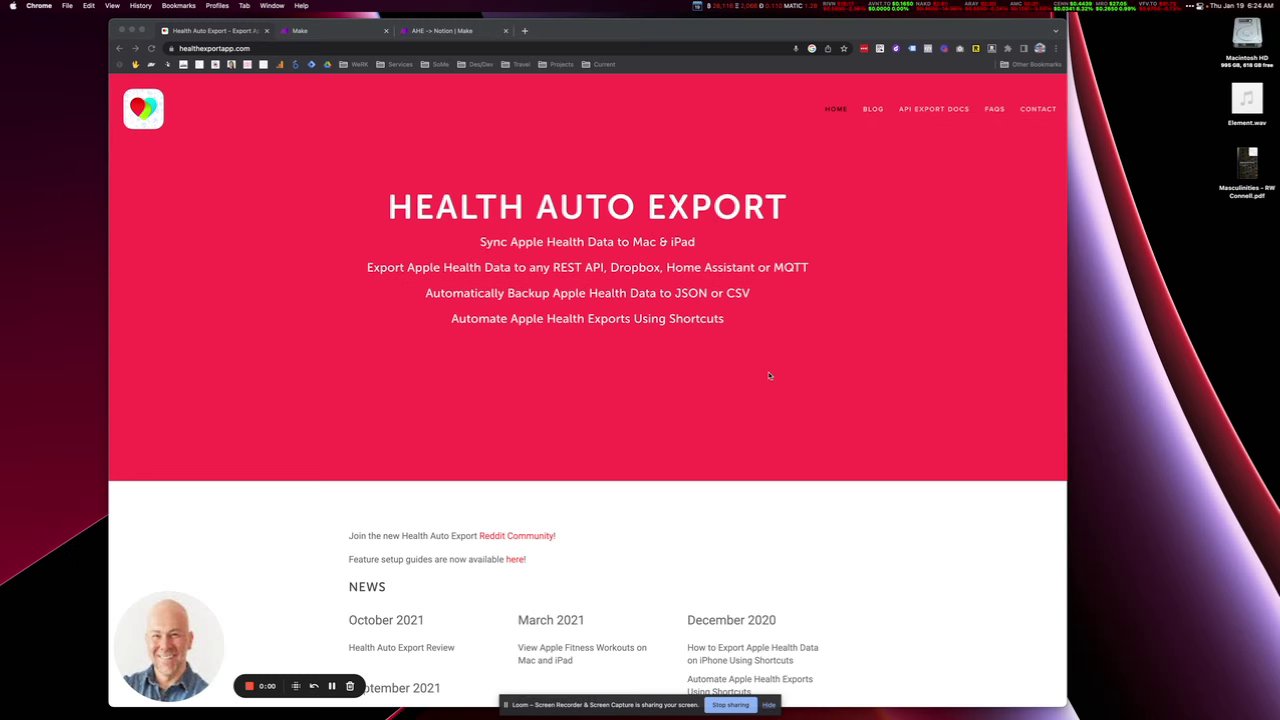Delete the Loom recording with the trash icon

point(350,686)
